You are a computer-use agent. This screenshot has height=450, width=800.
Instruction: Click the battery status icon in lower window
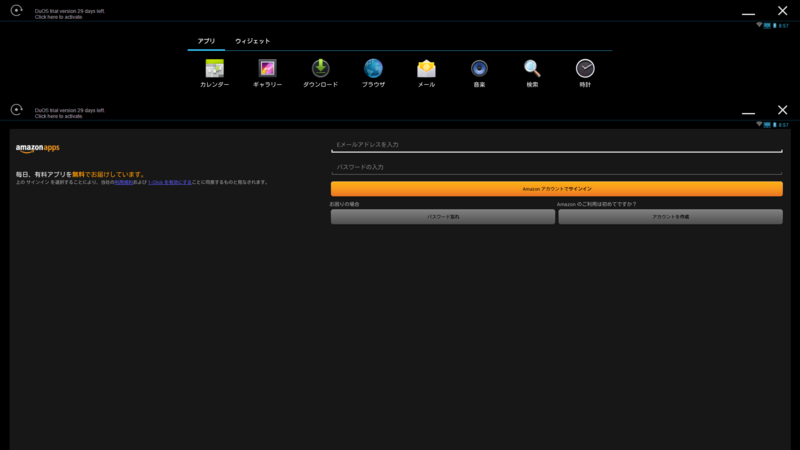(774, 124)
